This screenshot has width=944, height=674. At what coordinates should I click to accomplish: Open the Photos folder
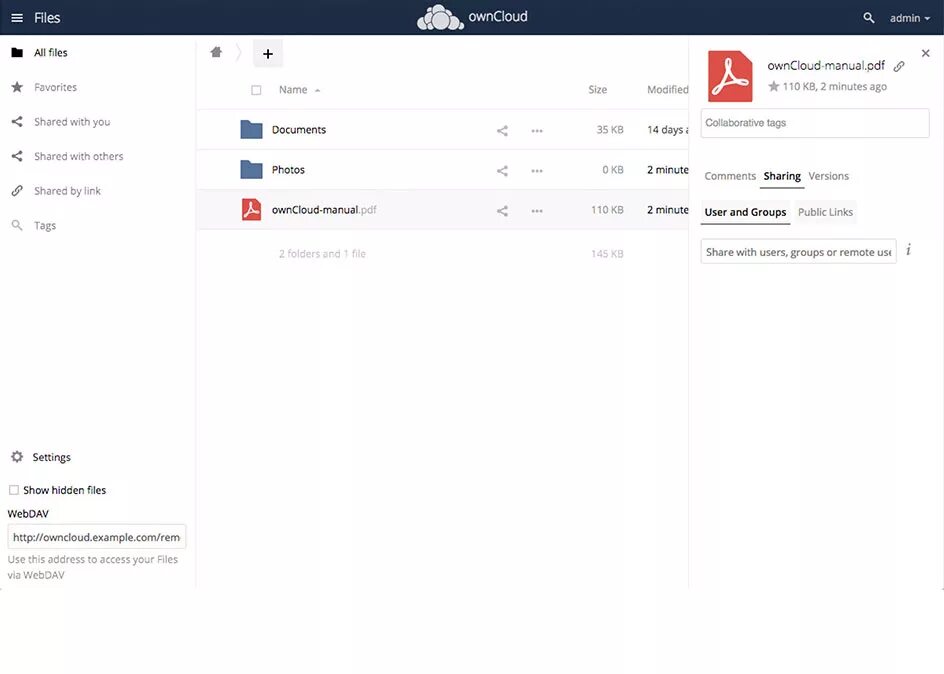pos(288,170)
